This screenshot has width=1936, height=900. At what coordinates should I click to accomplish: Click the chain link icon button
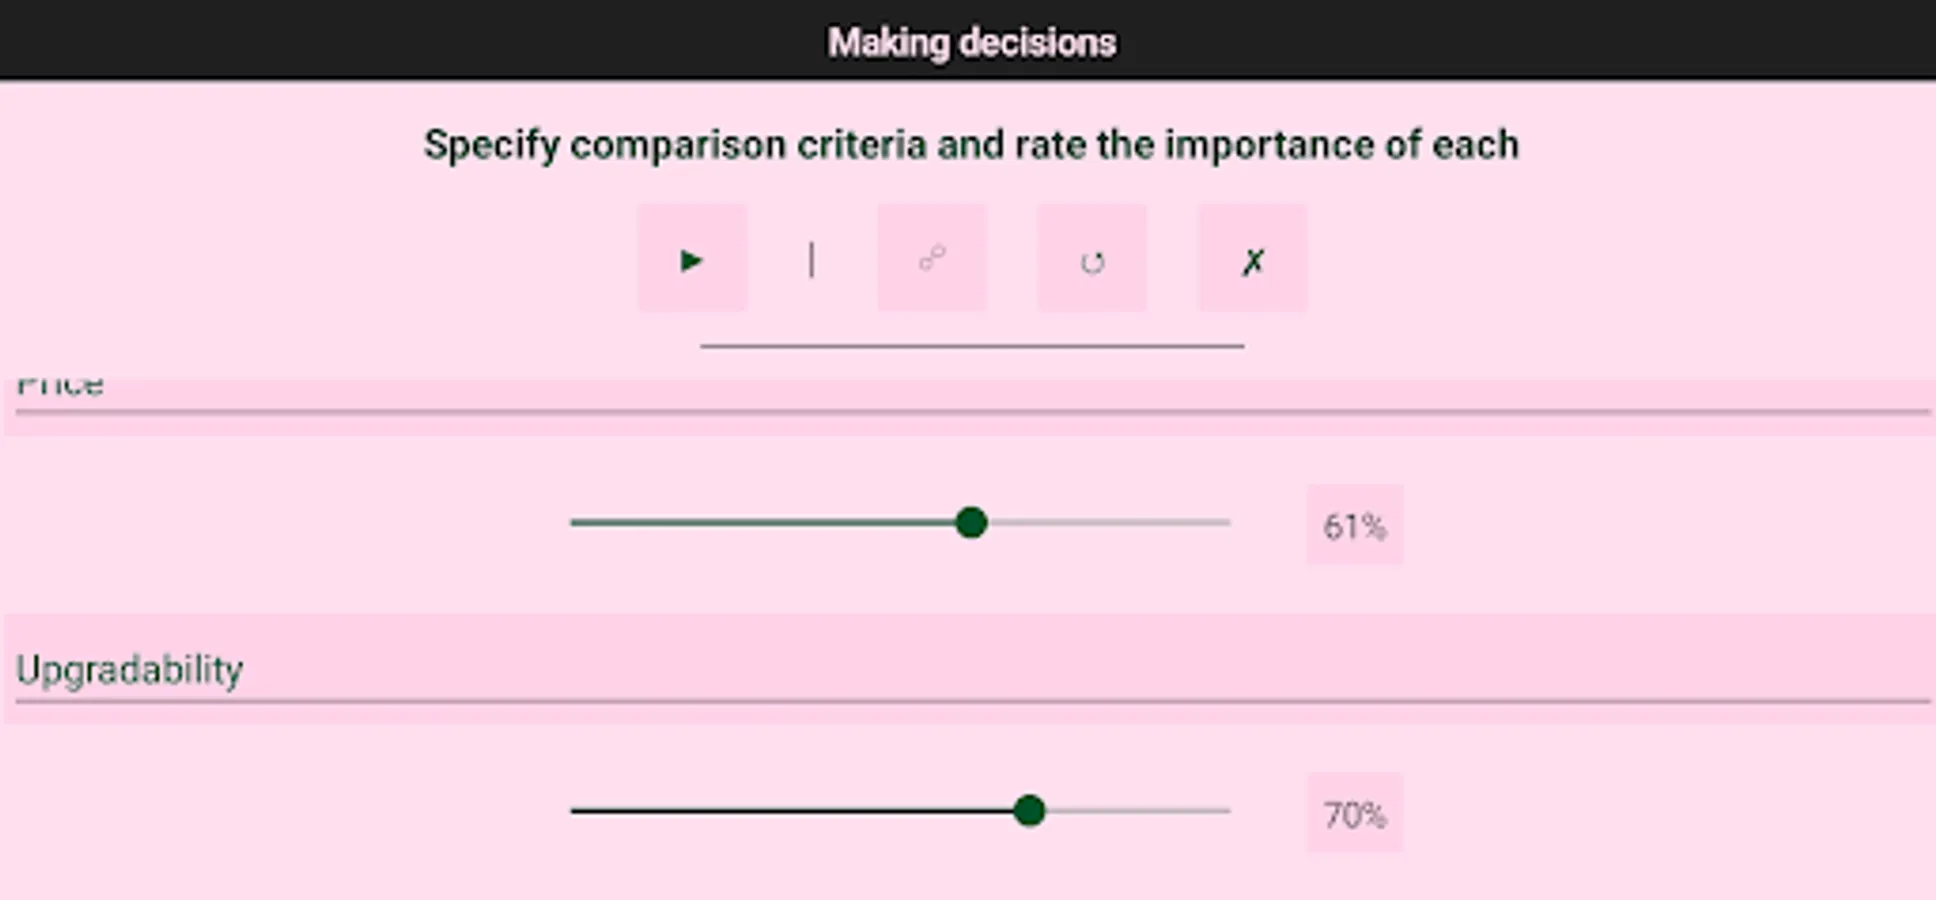click(932, 259)
